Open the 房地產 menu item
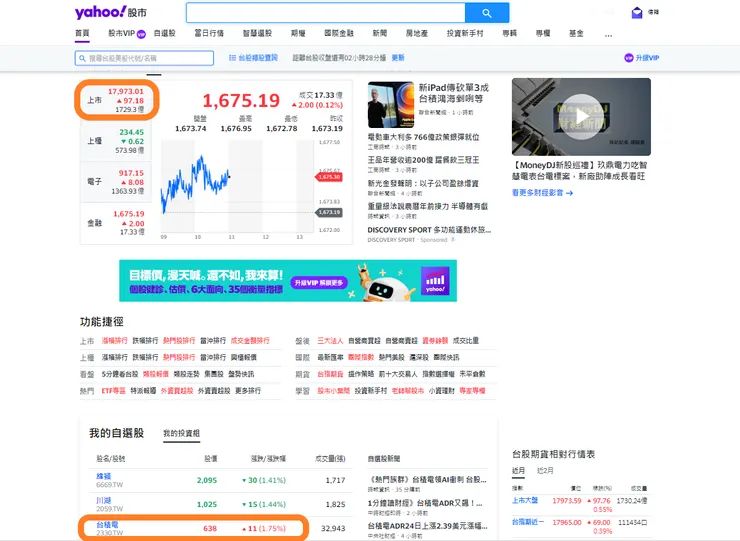Viewport: 740px width, 541px height. [x=417, y=33]
